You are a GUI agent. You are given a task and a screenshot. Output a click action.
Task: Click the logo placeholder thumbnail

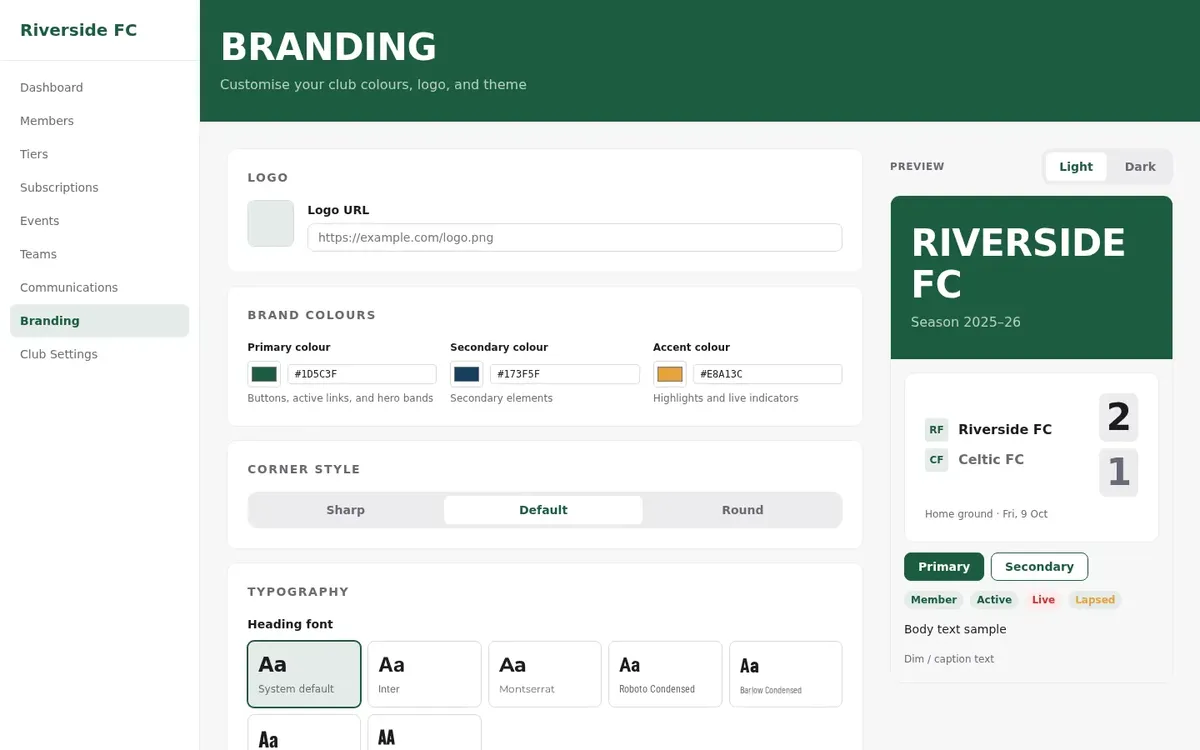[271, 223]
